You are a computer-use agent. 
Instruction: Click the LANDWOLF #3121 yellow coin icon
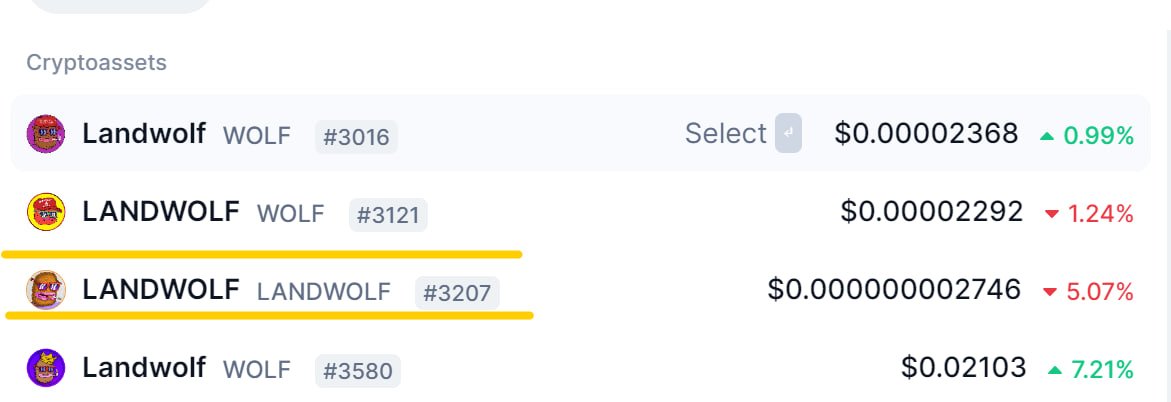pyautogui.click(x=46, y=211)
